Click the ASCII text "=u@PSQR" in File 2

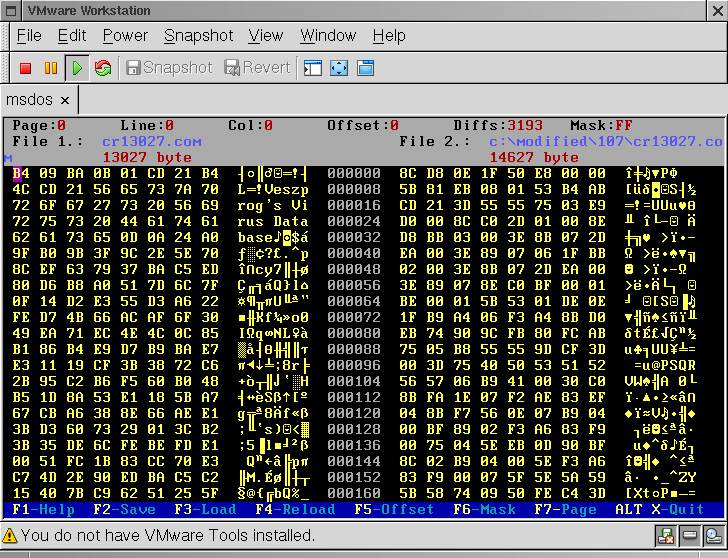coord(665,365)
